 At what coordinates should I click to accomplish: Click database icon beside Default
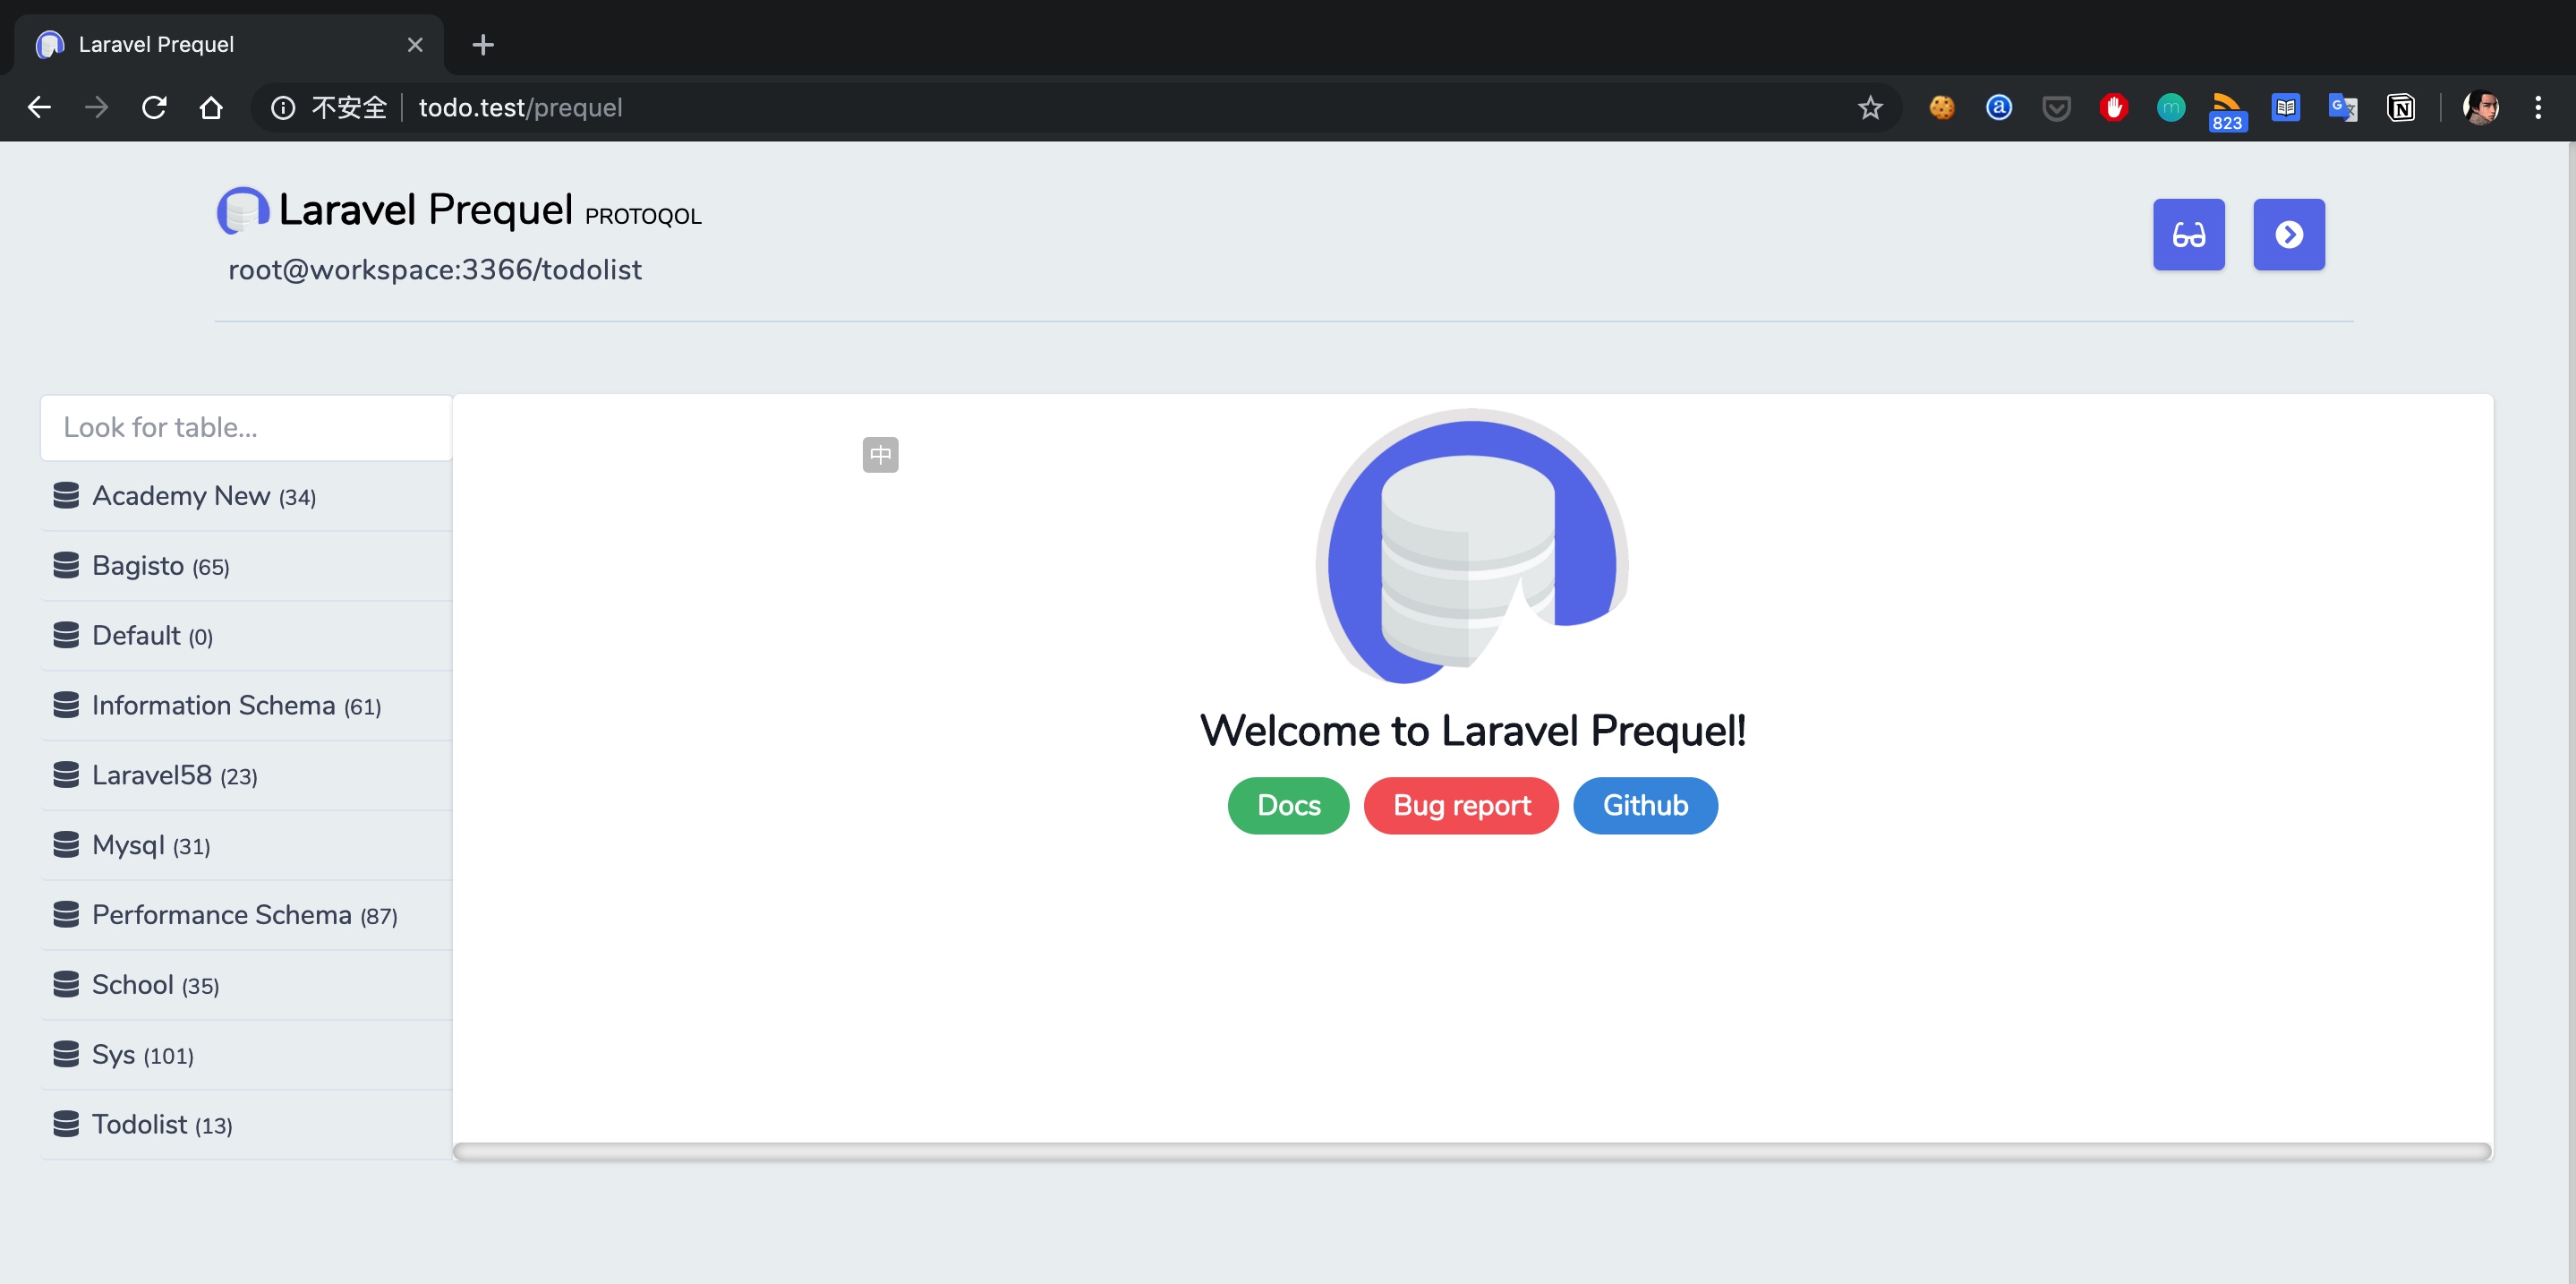(66, 636)
